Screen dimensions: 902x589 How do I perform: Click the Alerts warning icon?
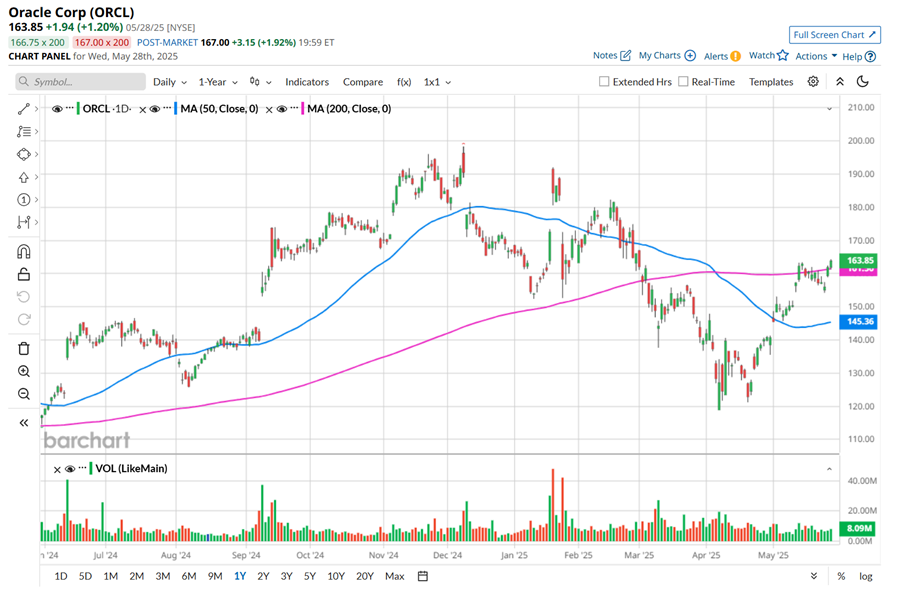tap(736, 56)
